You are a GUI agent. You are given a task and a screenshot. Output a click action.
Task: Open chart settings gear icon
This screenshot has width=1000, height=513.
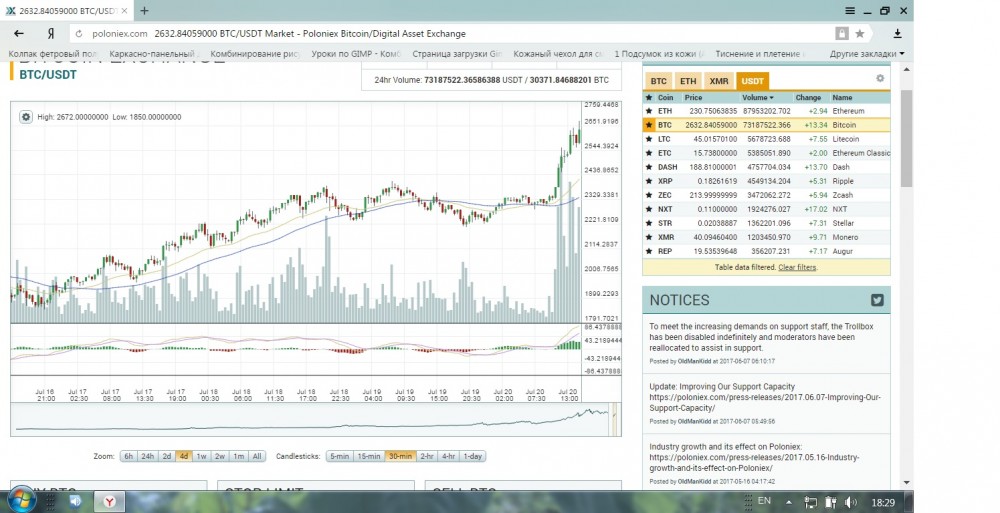pyautogui.click(x=26, y=117)
